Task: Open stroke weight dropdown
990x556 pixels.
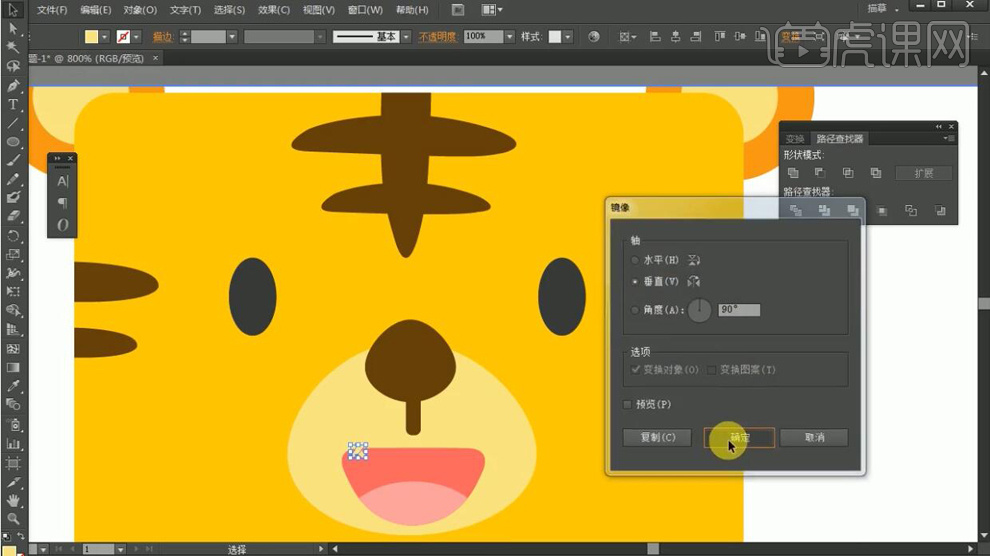Action: point(232,37)
